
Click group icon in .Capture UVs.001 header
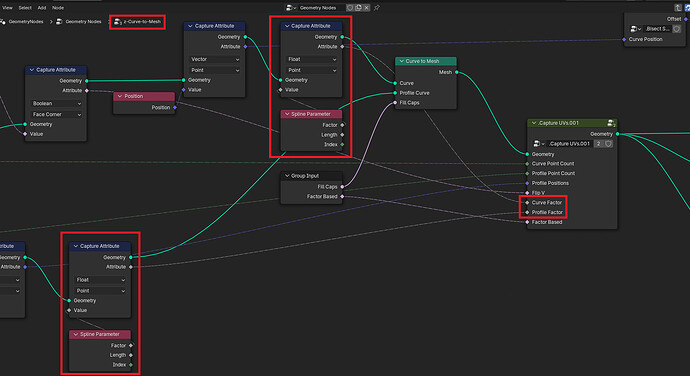(611, 123)
